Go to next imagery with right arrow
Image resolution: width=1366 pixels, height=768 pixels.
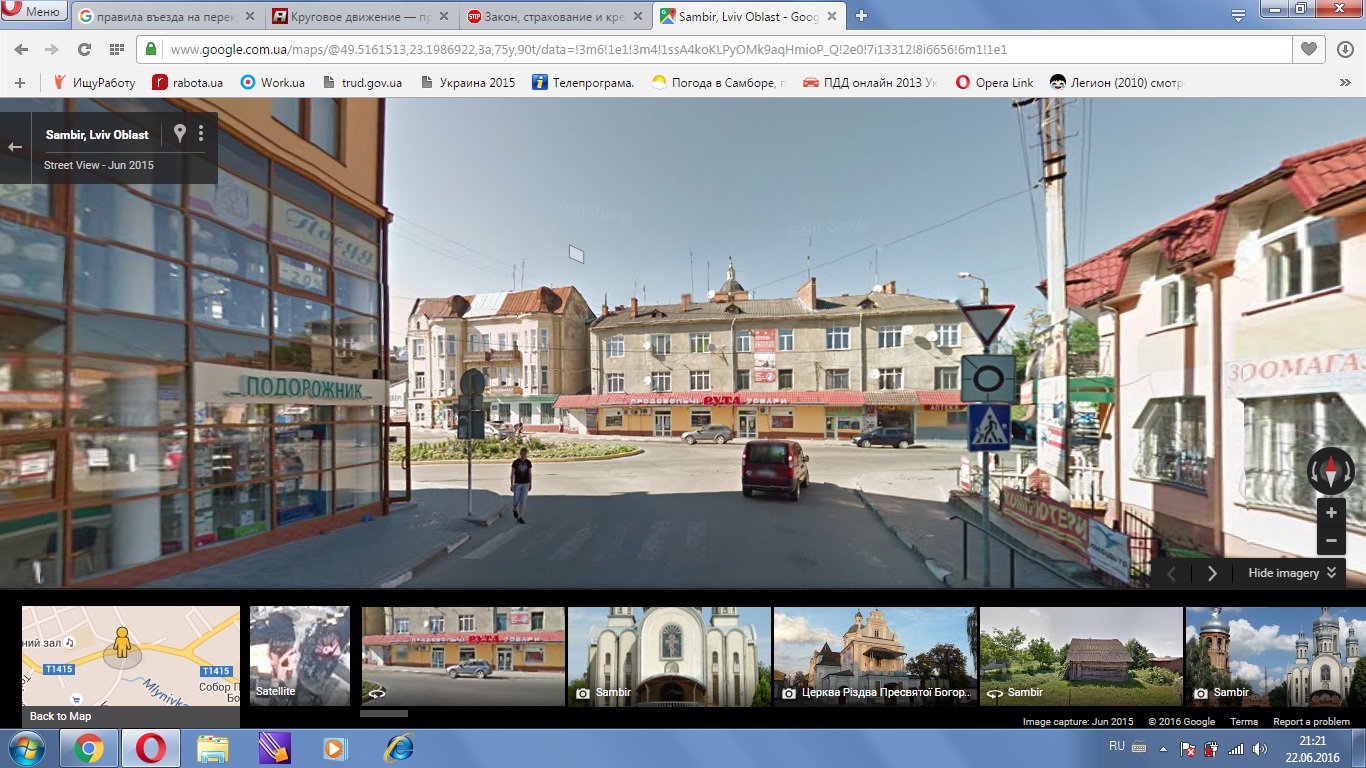(x=1212, y=573)
